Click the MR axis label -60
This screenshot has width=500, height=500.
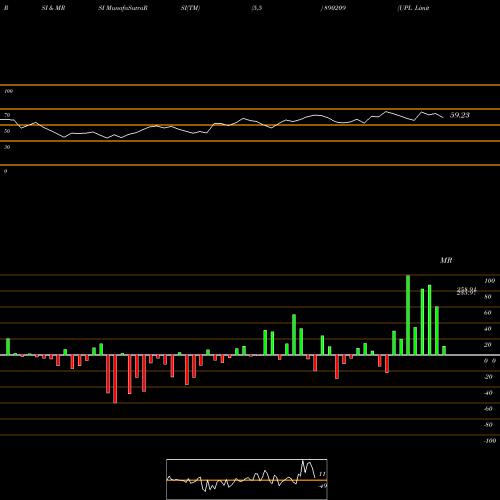pyautogui.click(x=488, y=409)
